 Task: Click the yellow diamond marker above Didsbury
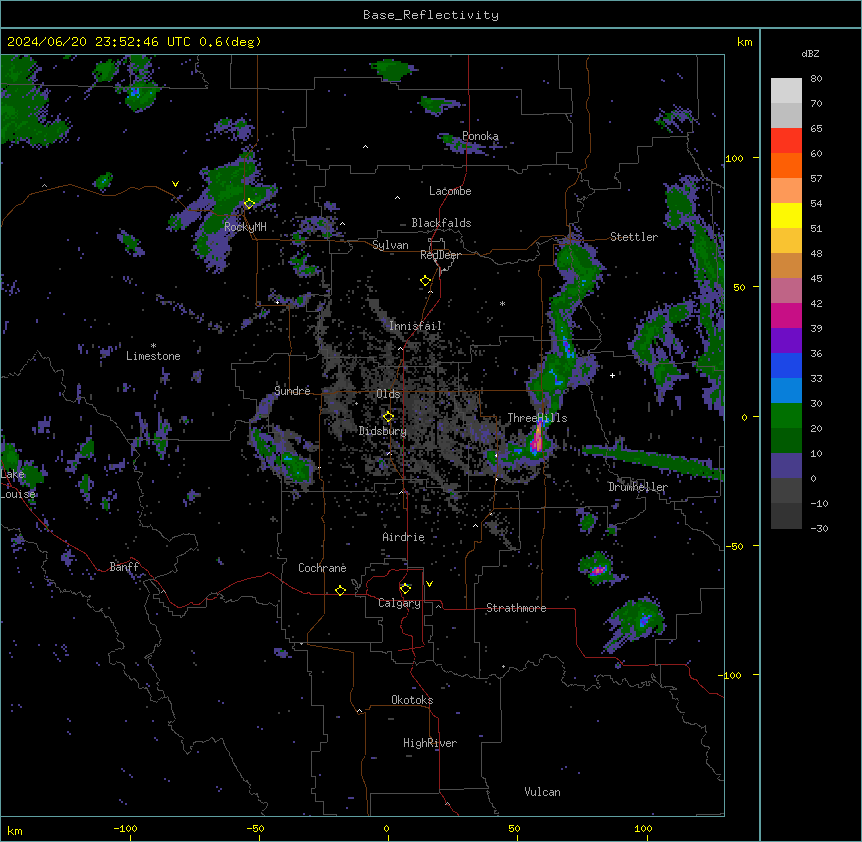coord(388,416)
